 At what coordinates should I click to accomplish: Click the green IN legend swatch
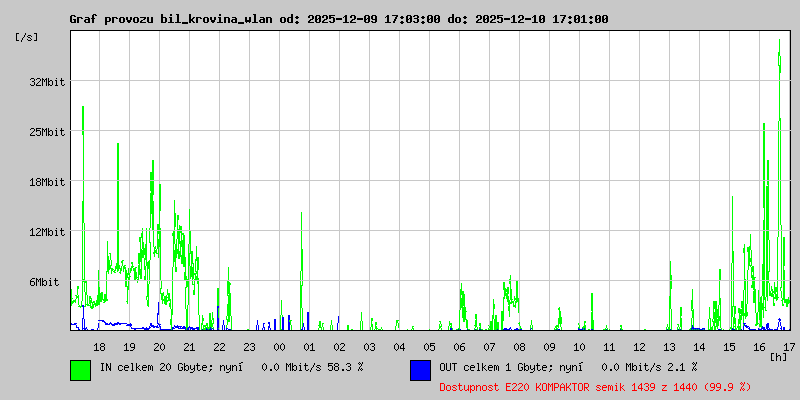[x=80, y=369]
